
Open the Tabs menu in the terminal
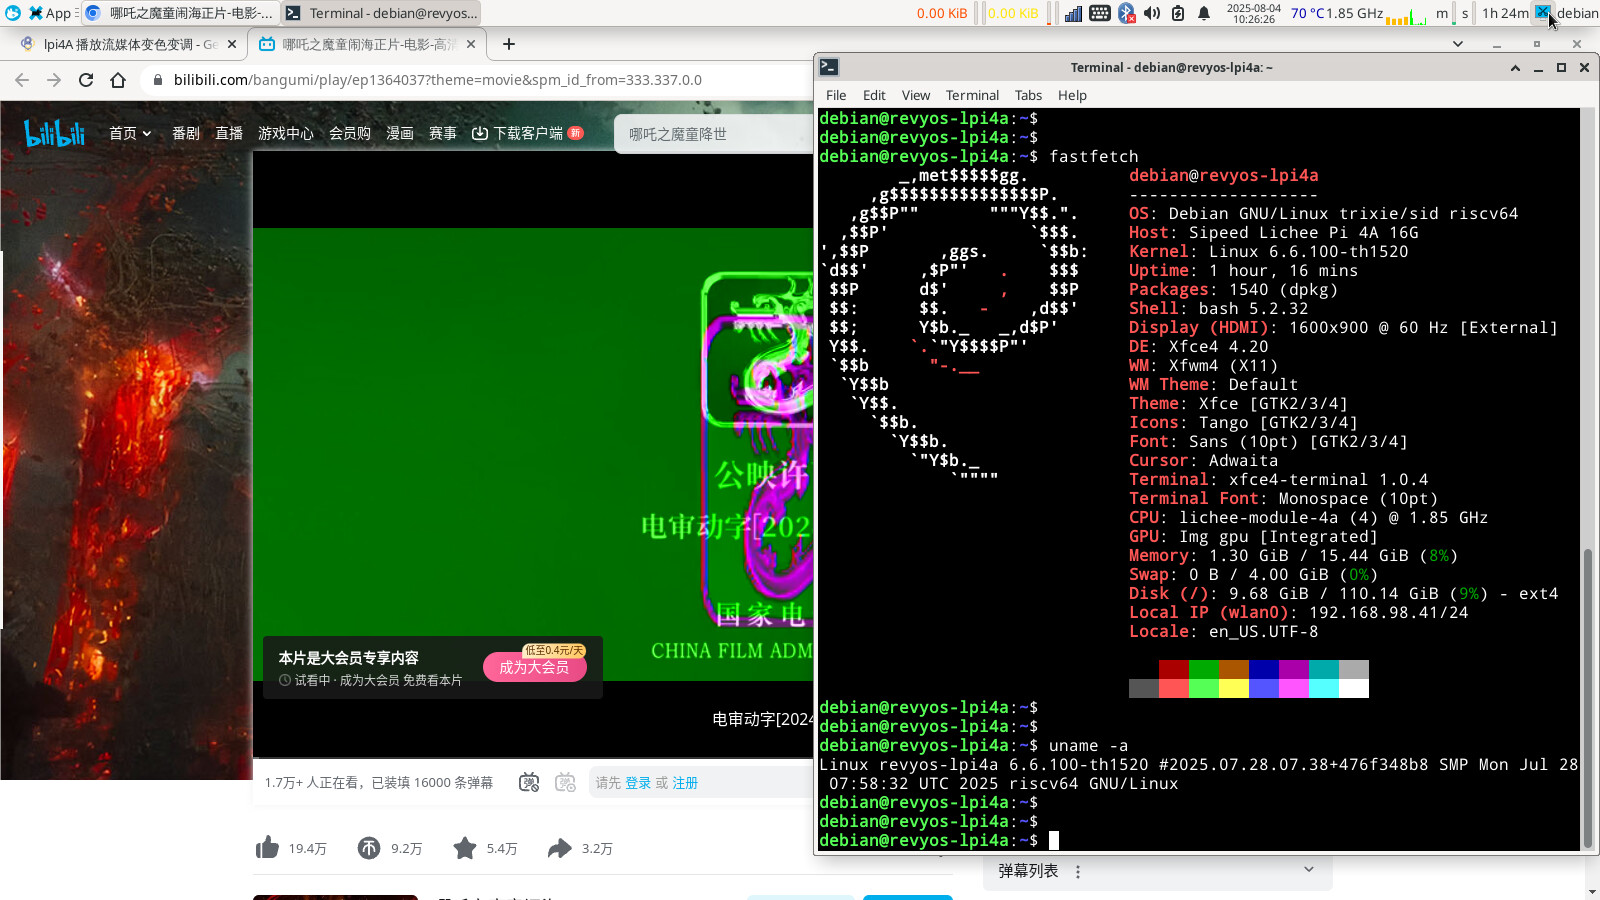[x=1028, y=95]
